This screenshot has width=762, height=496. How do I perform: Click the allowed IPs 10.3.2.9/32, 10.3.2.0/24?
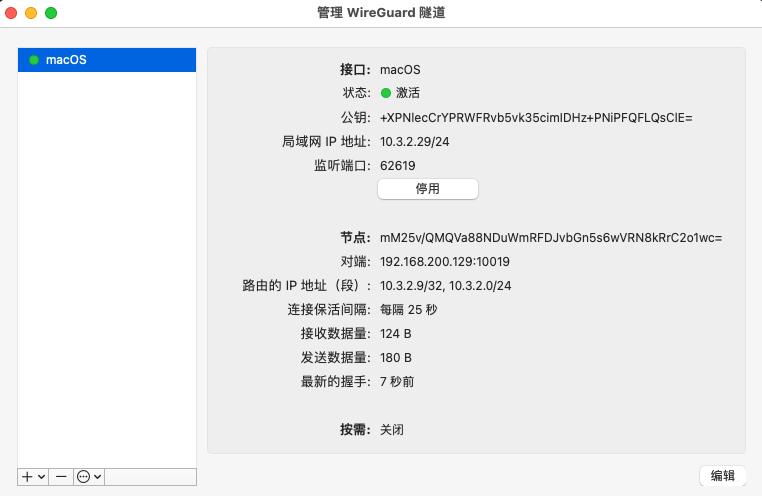(446, 286)
